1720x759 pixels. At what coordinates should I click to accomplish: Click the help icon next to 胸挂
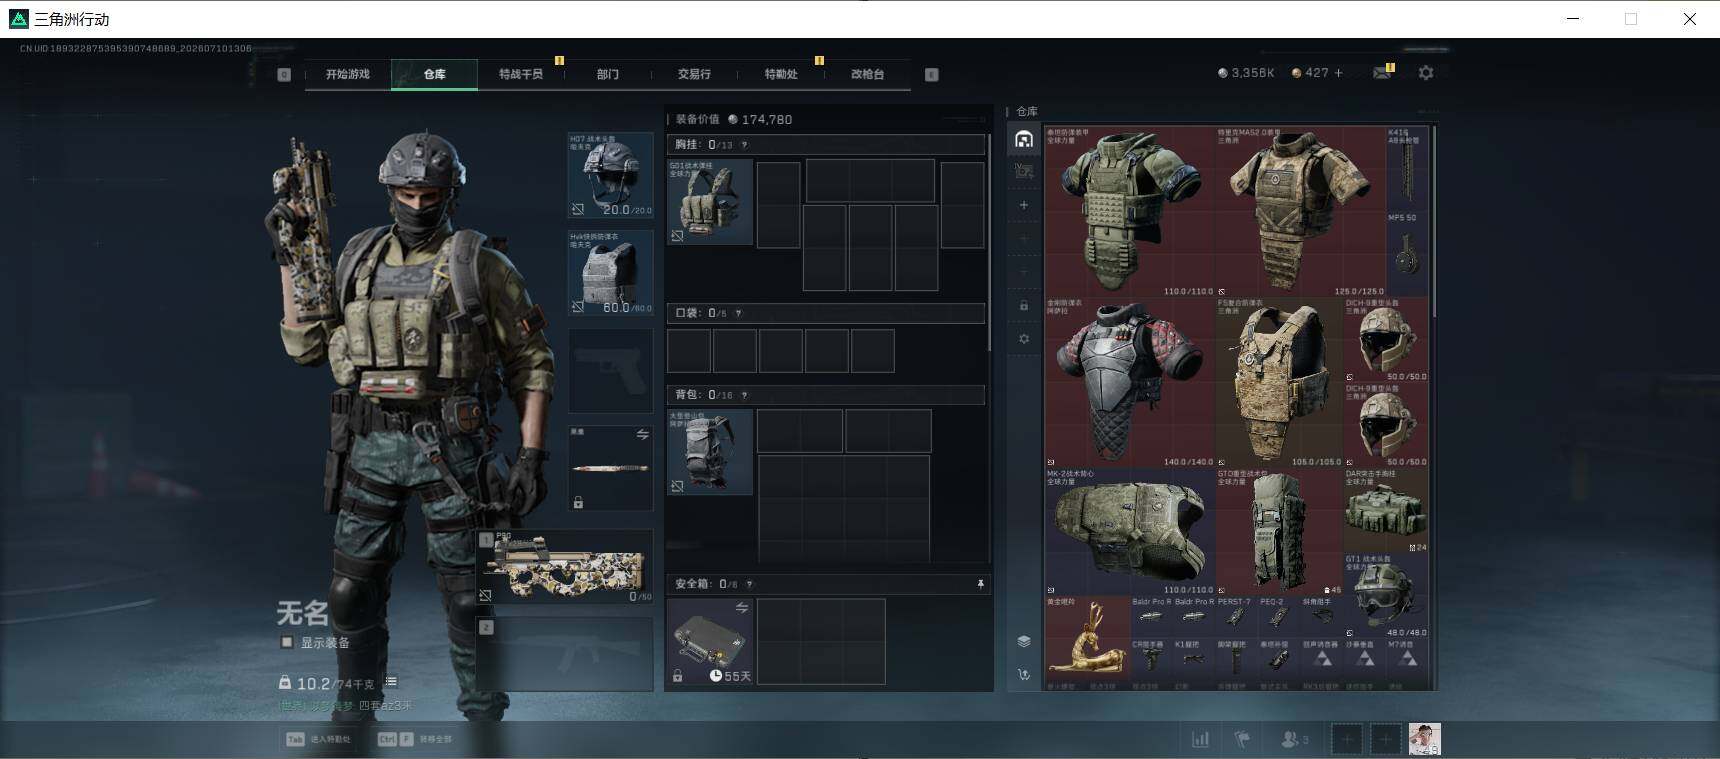click(x=744, y=145)
